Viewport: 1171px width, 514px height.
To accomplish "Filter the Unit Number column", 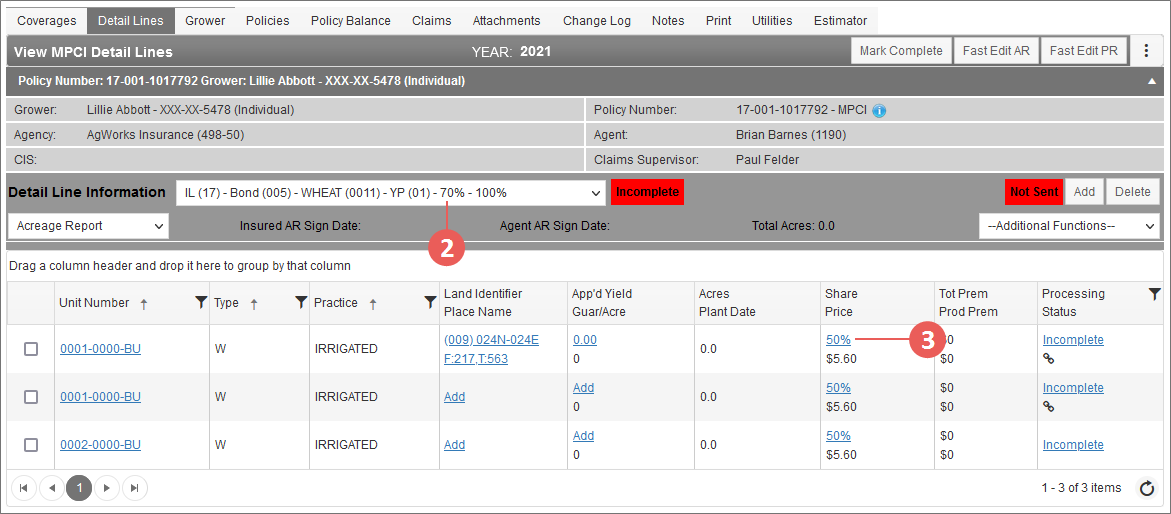I will [x=200, y=303].
